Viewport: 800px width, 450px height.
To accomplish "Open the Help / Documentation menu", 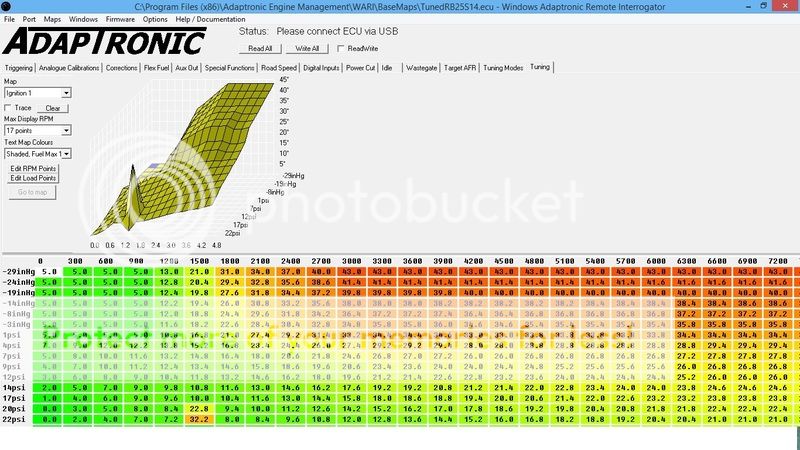I will (209, 19).
